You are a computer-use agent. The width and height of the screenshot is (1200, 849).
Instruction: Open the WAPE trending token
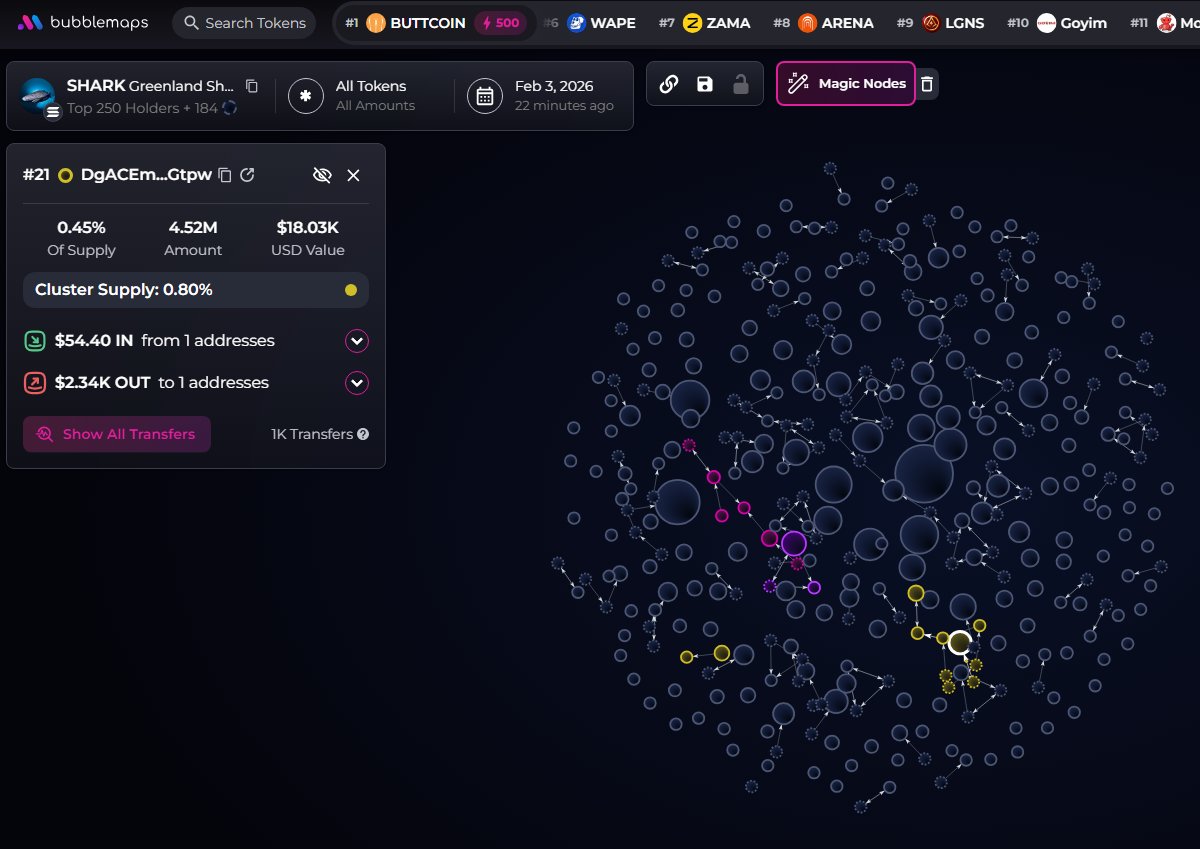click(x=601, y=23)
